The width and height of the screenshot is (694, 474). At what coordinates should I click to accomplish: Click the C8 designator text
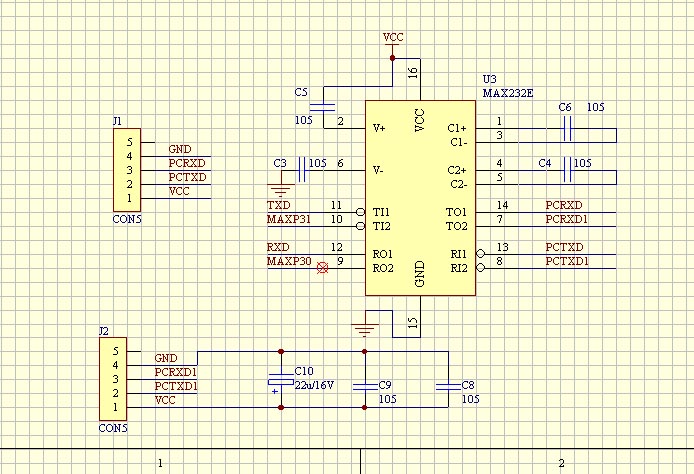[468, 385]
